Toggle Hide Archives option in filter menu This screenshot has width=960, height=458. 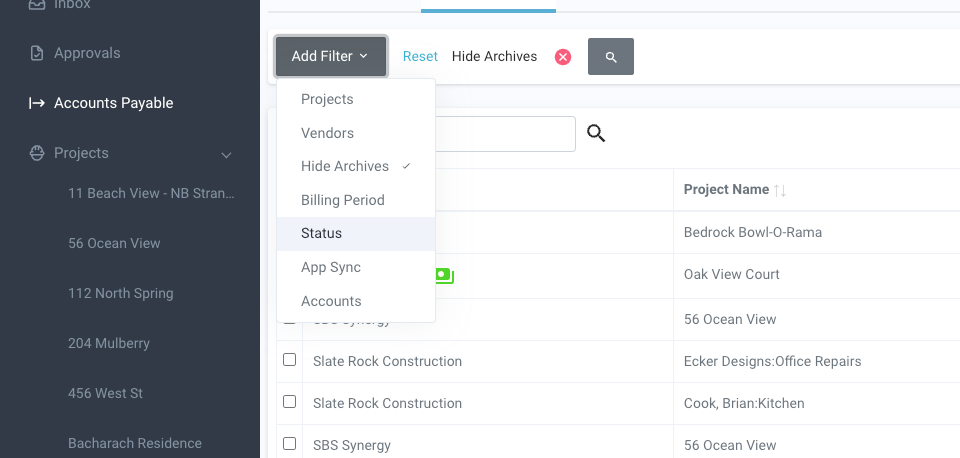[345, 166]
